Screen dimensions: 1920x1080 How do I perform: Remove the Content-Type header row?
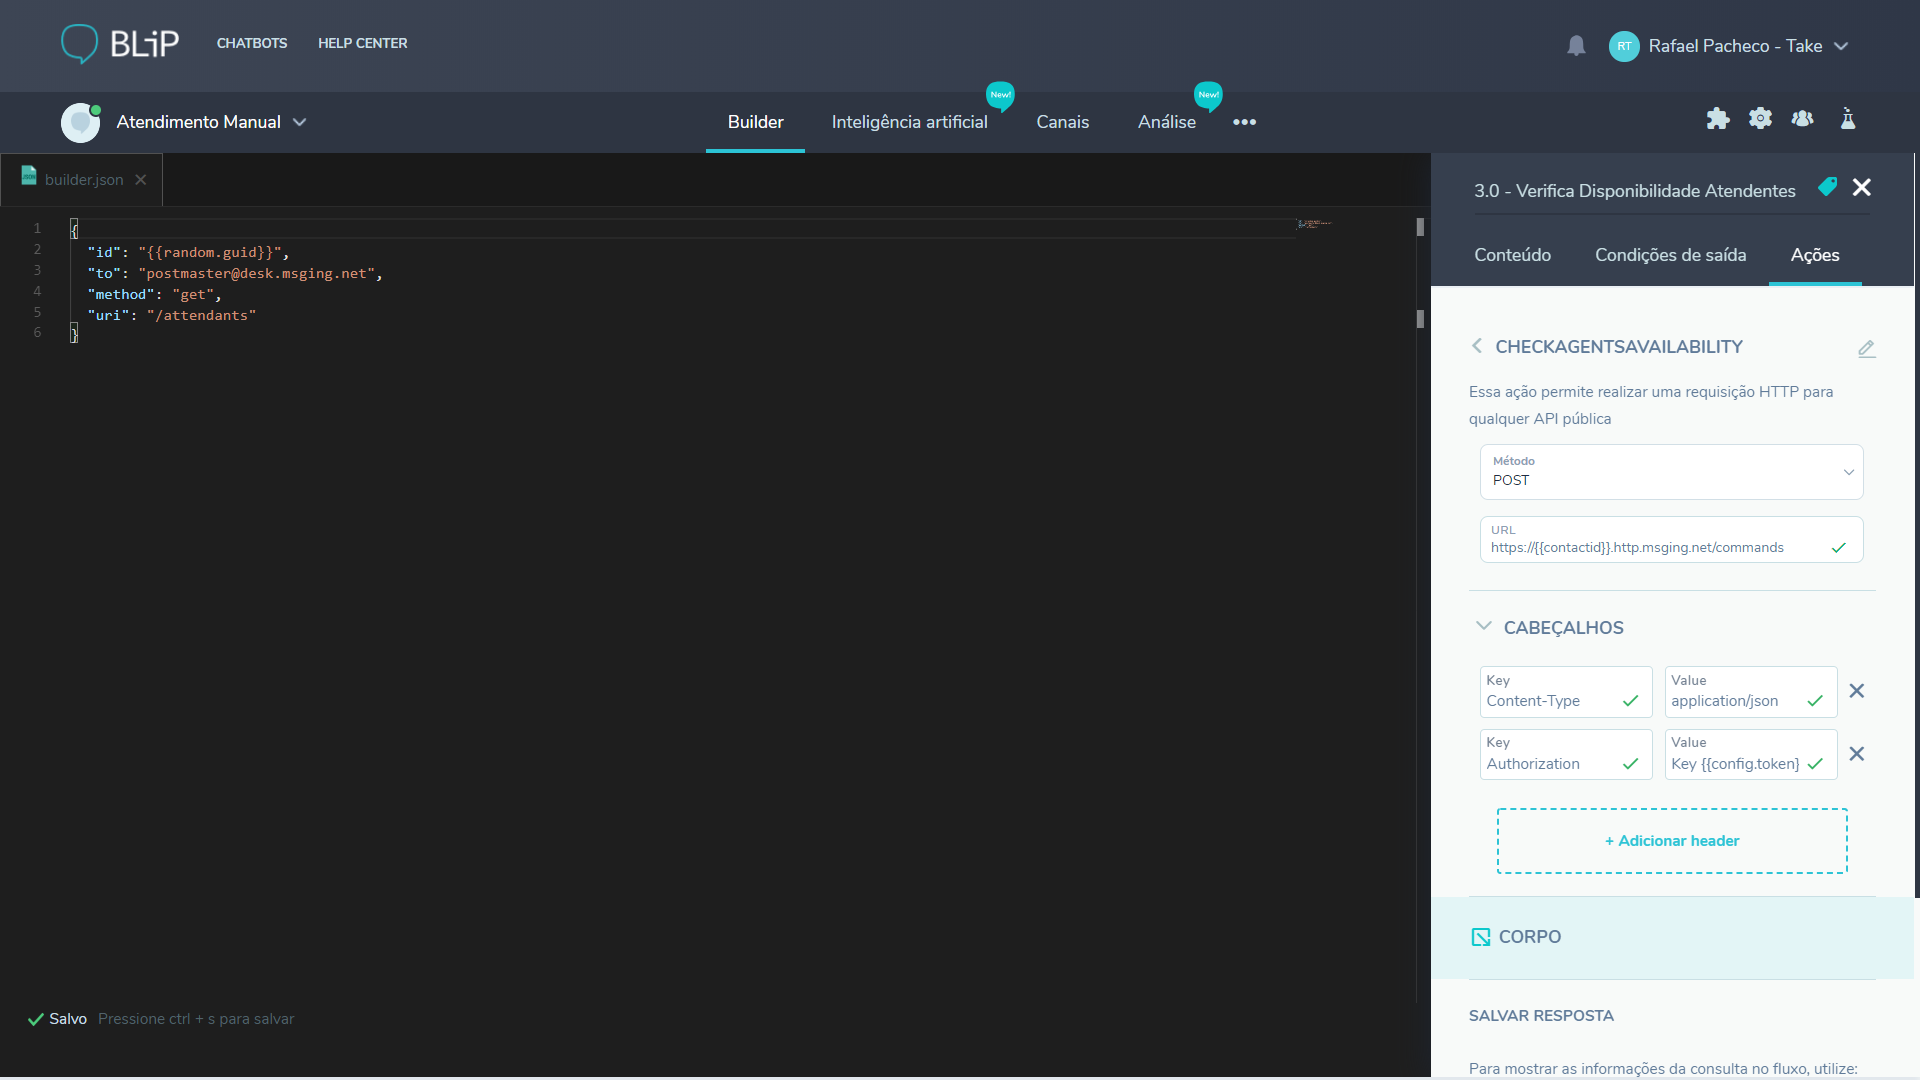[x=1857, y=691]
